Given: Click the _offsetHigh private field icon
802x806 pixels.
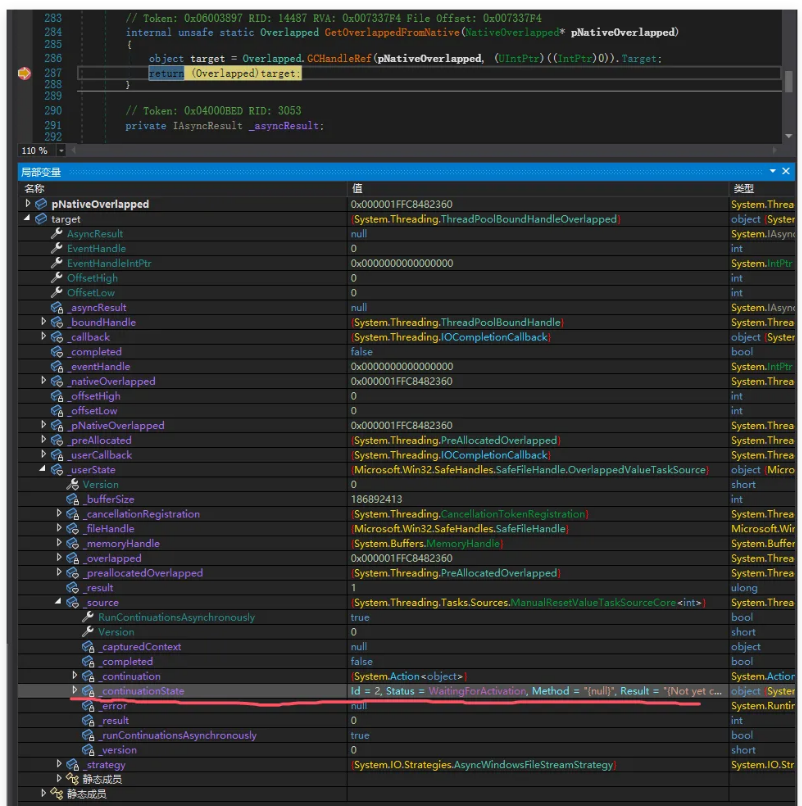Looking at the screenshot, I should coord(57,396).
